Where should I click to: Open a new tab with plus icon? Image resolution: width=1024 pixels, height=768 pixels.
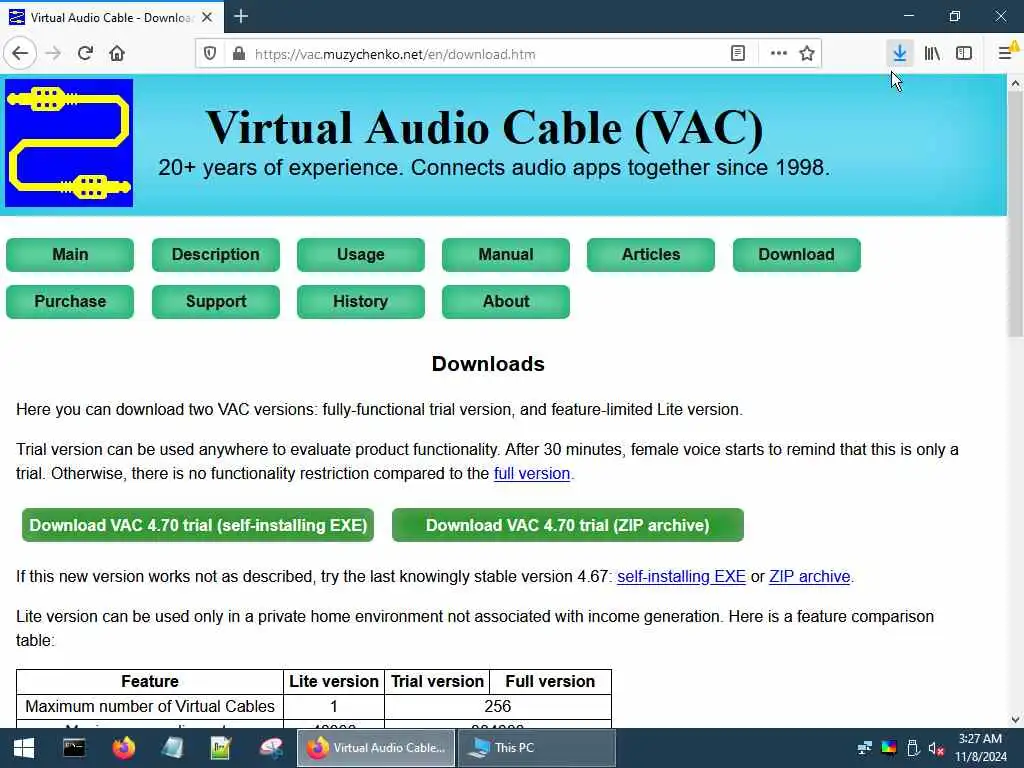pyautogui.click(x=241, y=16)
